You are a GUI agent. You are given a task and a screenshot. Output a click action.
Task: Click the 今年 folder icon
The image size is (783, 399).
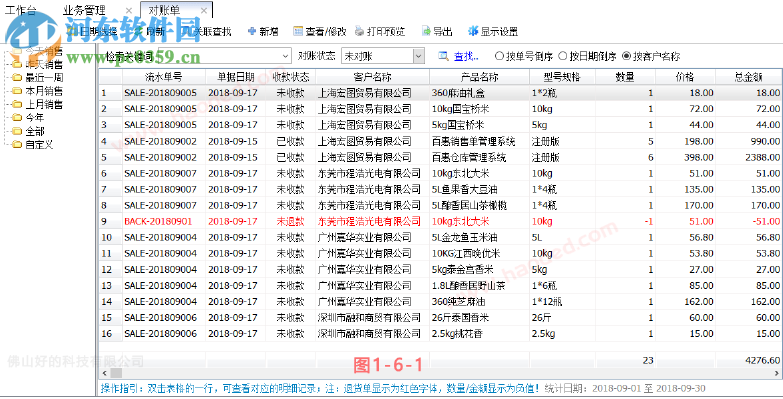17,118
